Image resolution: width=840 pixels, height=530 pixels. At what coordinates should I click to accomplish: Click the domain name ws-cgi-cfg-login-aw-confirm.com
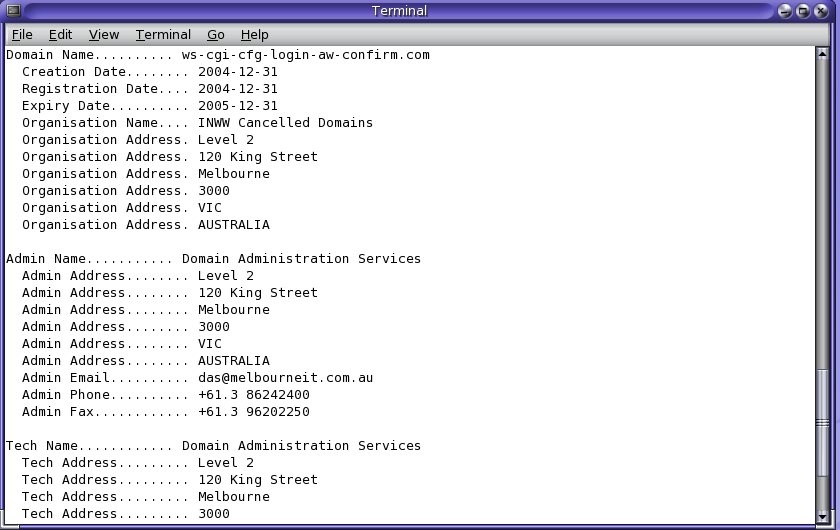[305, 55]
